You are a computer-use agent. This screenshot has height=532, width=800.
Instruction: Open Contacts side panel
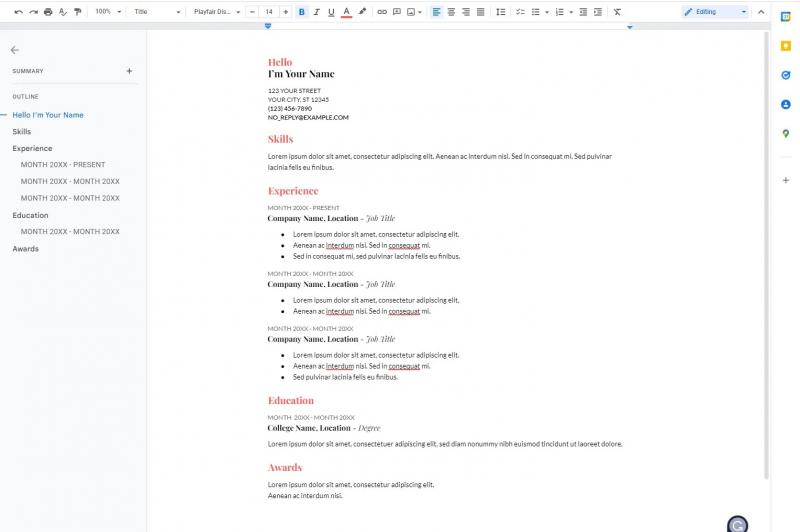point(786,104)
